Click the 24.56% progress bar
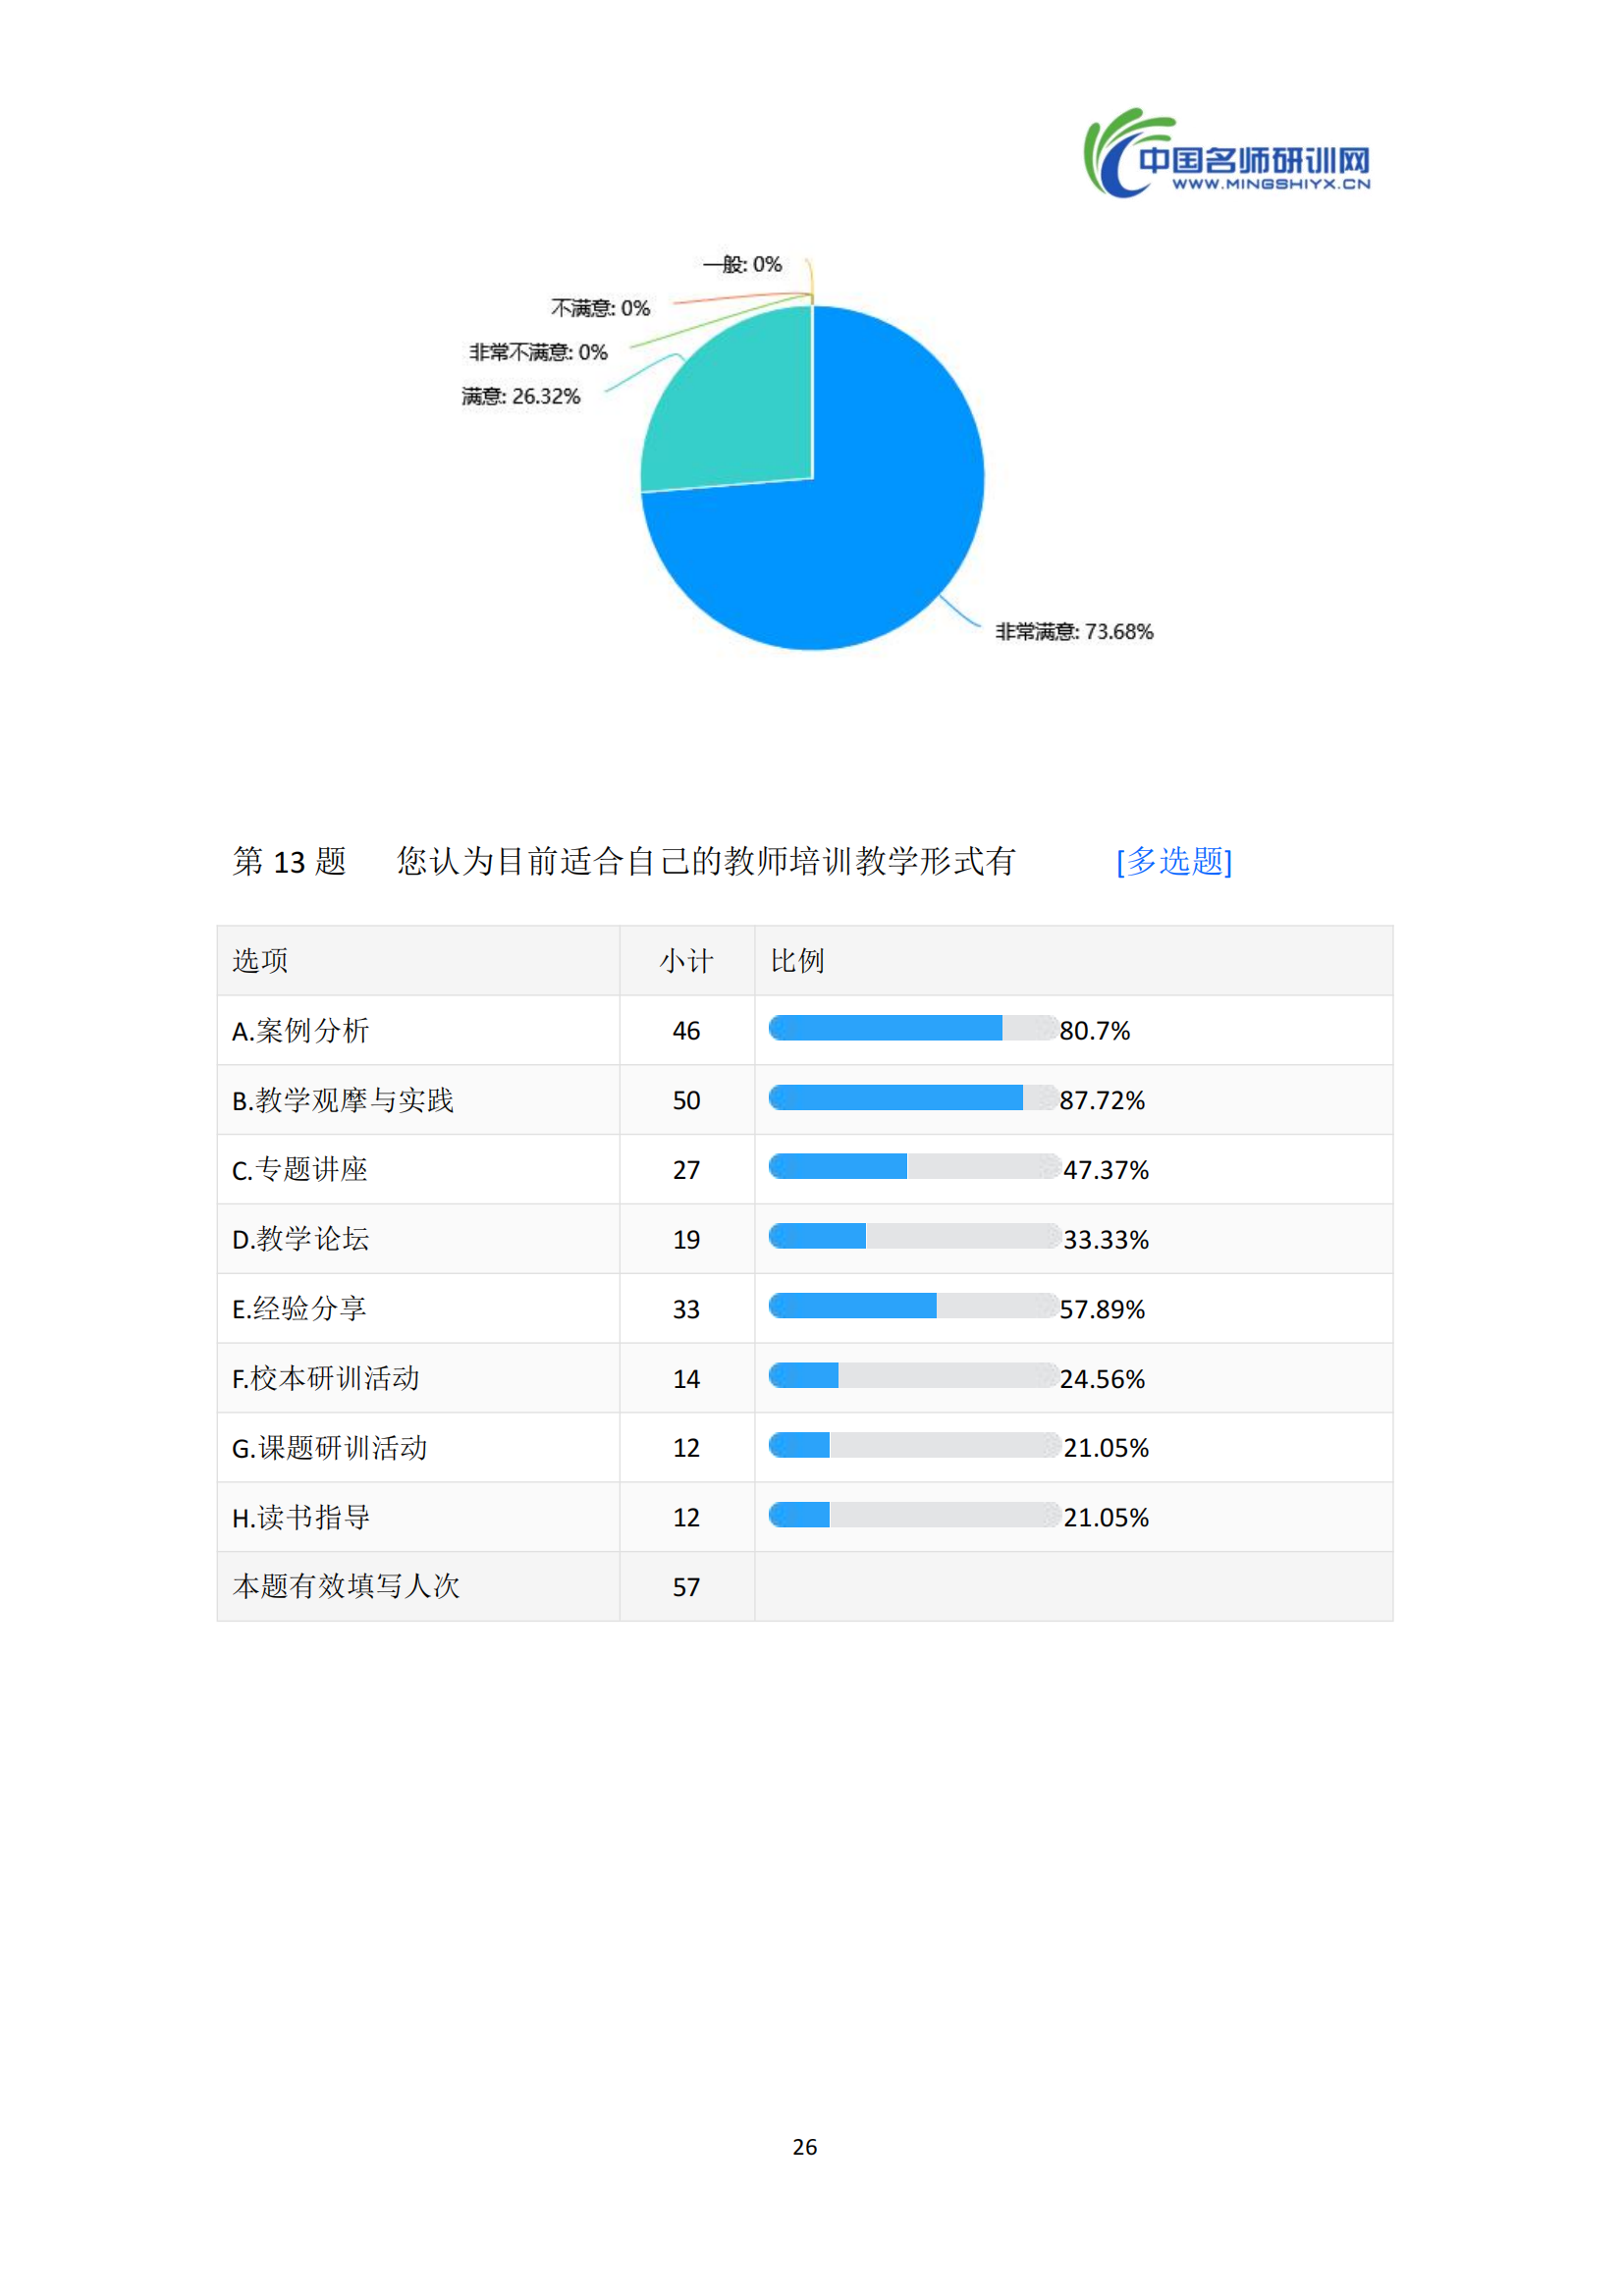Image resolution: width=1624 pixels, height=2296 pixels. [x=913, y=1375]
